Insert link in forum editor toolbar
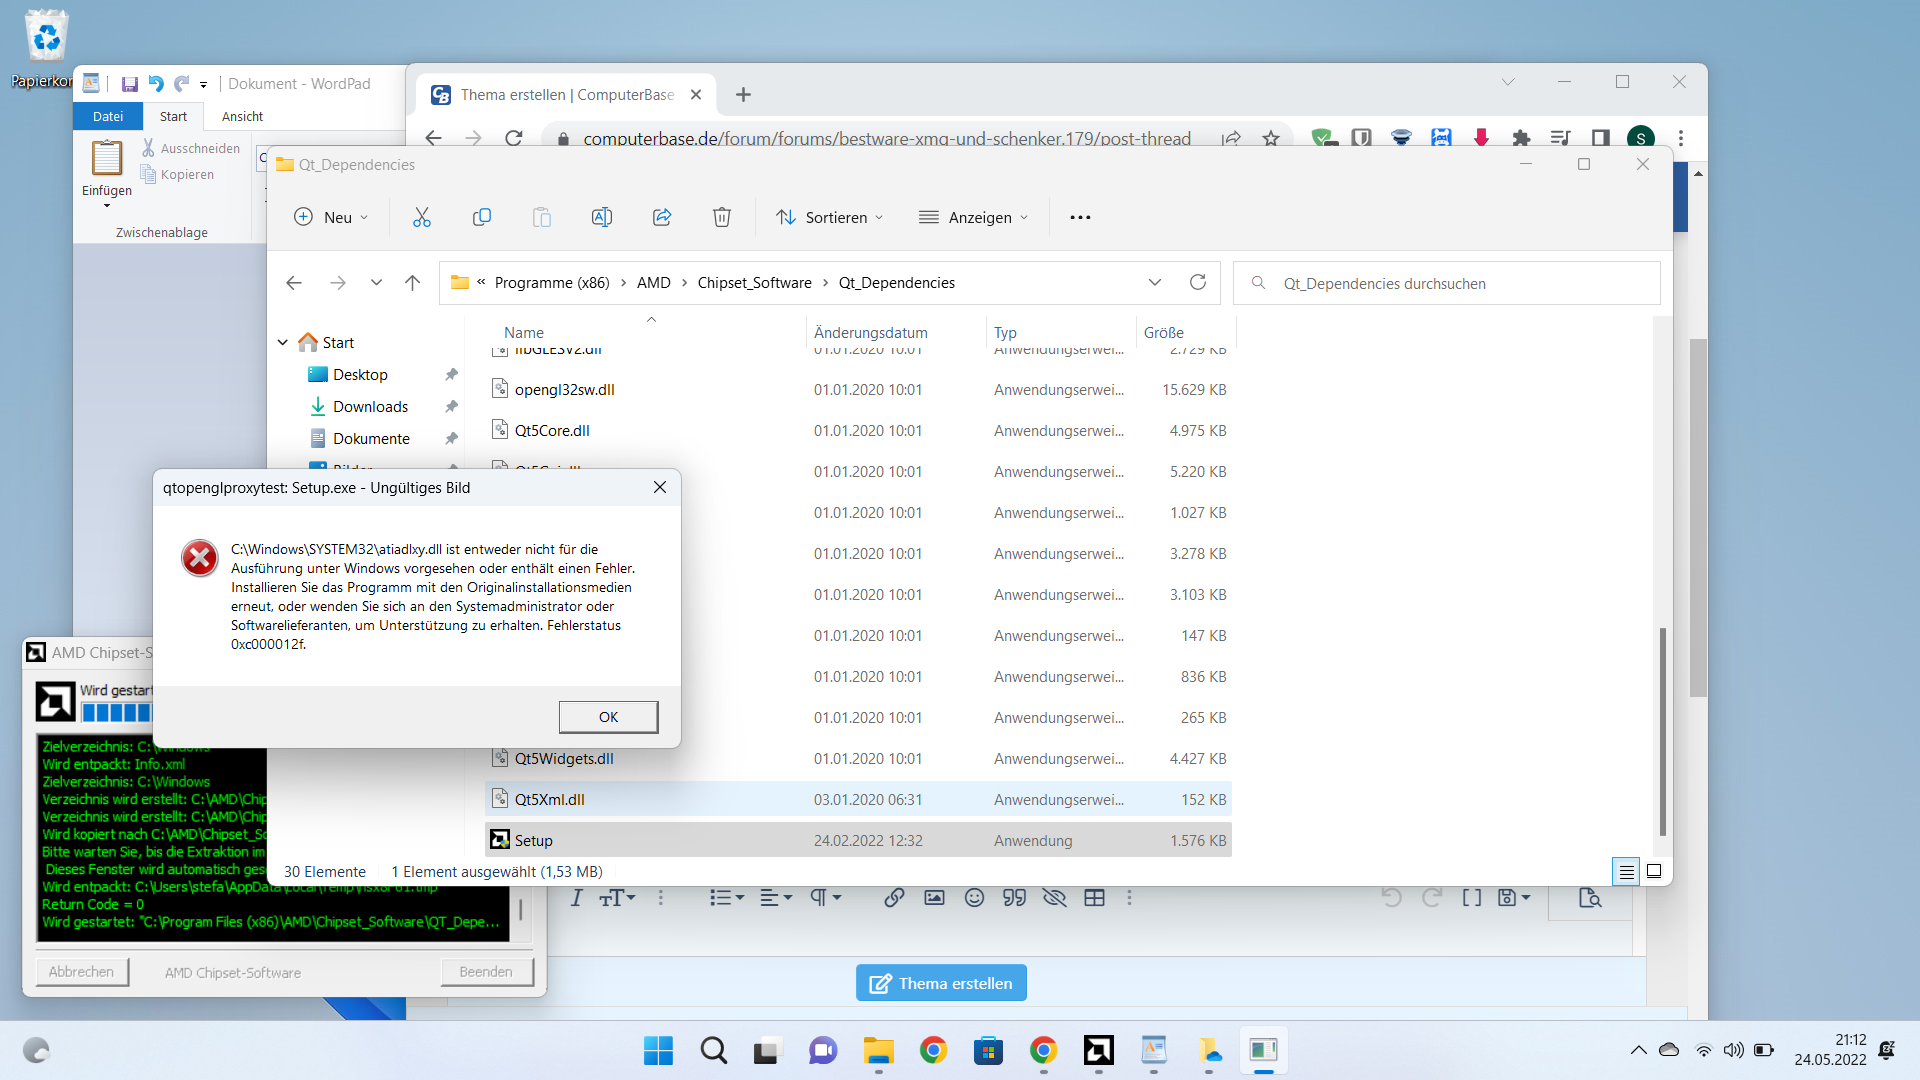The image size is (1920, 1080). coord(894,898)
